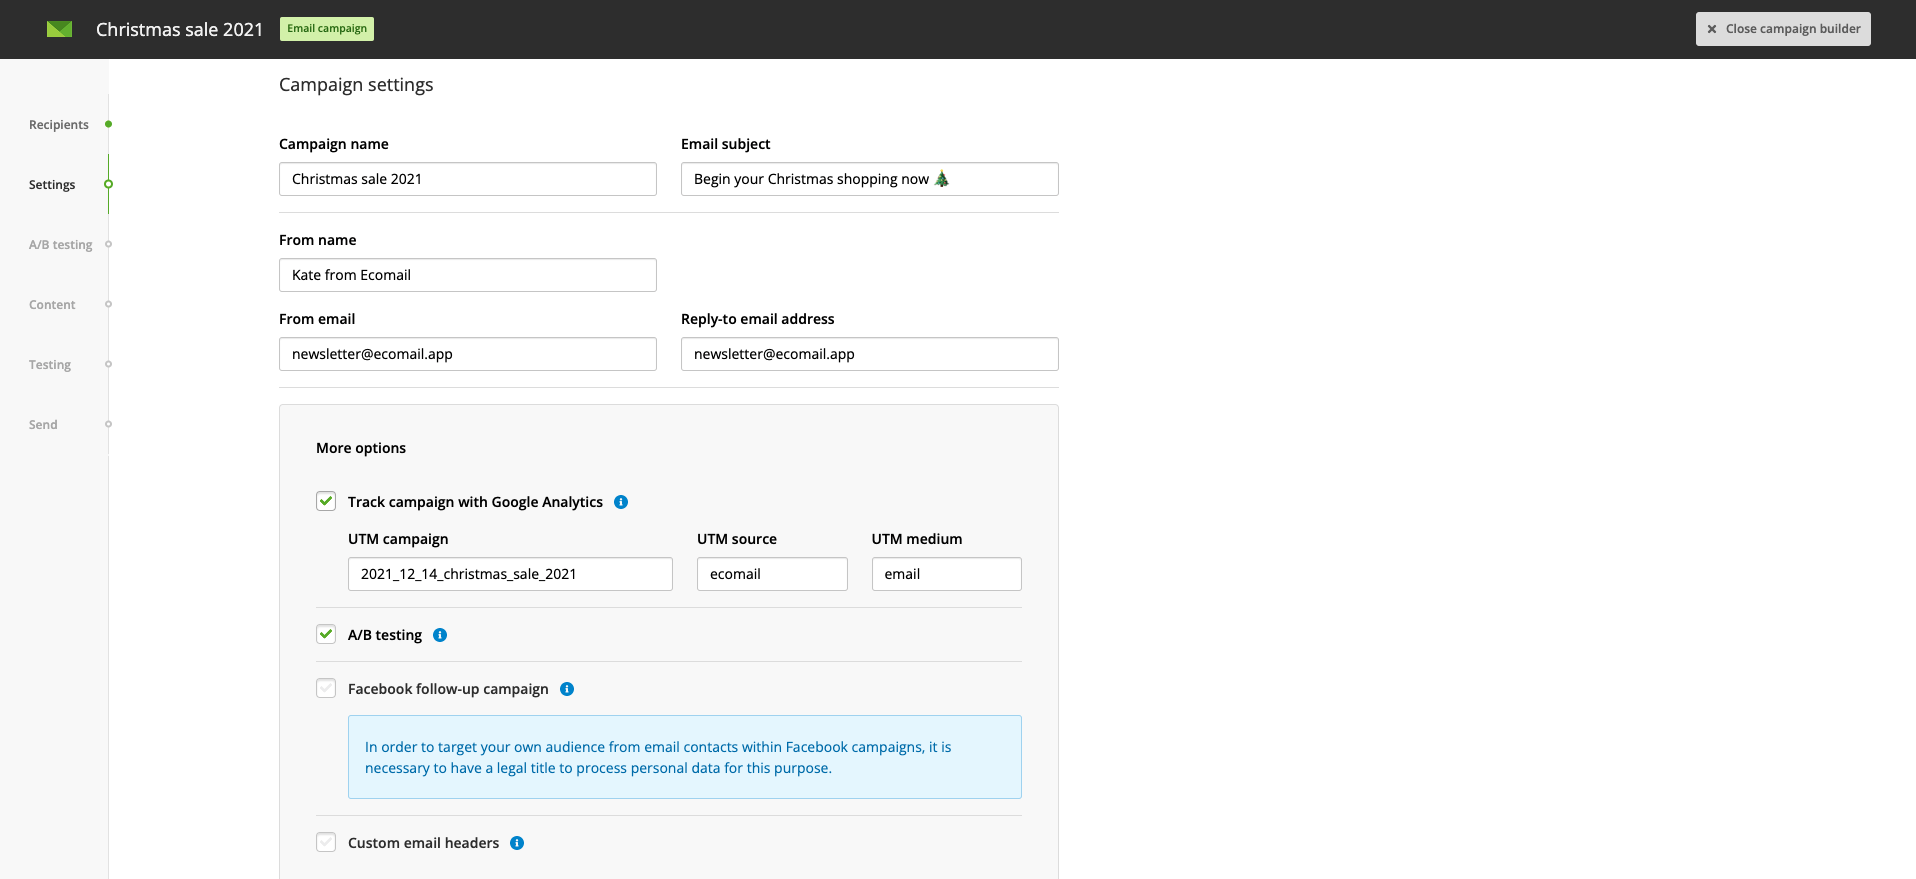Click info icon next to Custom email headers
Screen dimensions: 1916x879
[517, 843]
